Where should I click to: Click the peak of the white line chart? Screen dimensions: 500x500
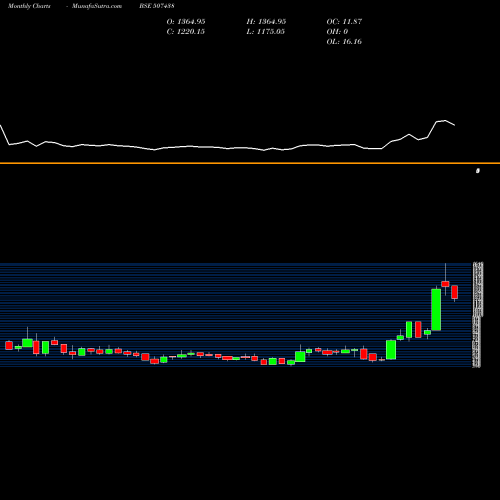pos(445,120)
